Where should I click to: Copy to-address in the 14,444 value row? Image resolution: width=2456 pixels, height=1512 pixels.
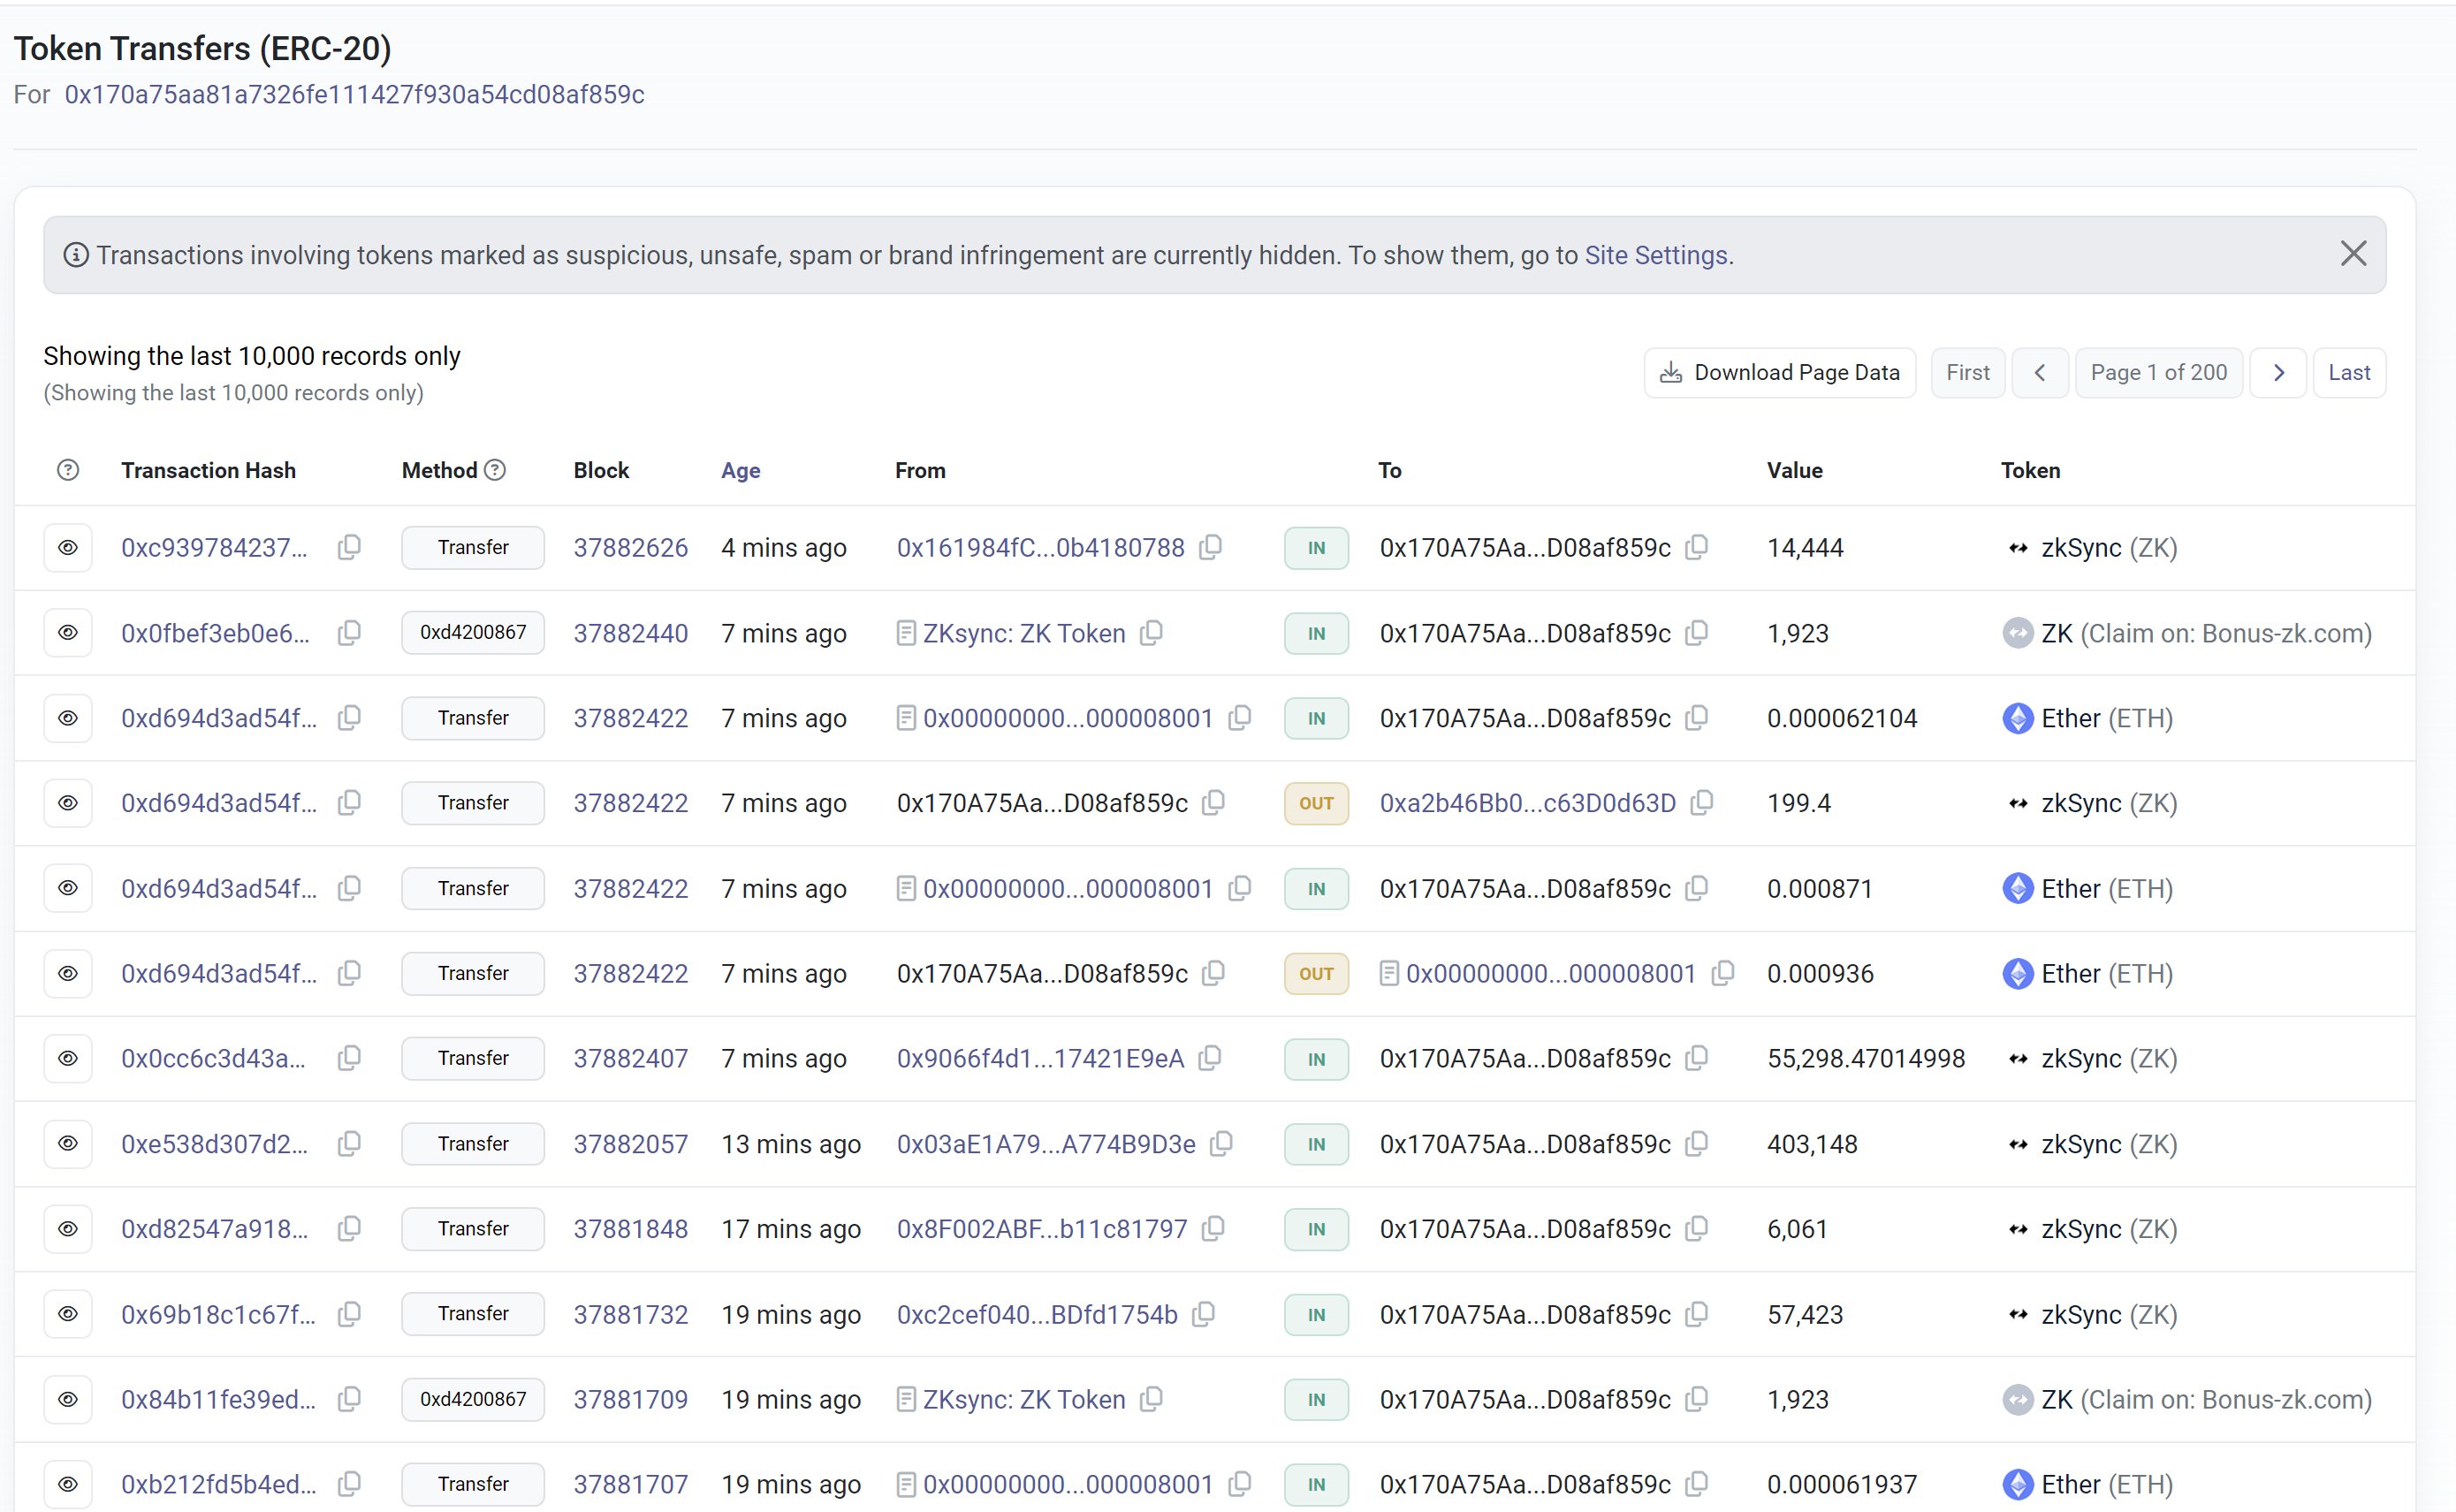click(x=1696, y=547)
